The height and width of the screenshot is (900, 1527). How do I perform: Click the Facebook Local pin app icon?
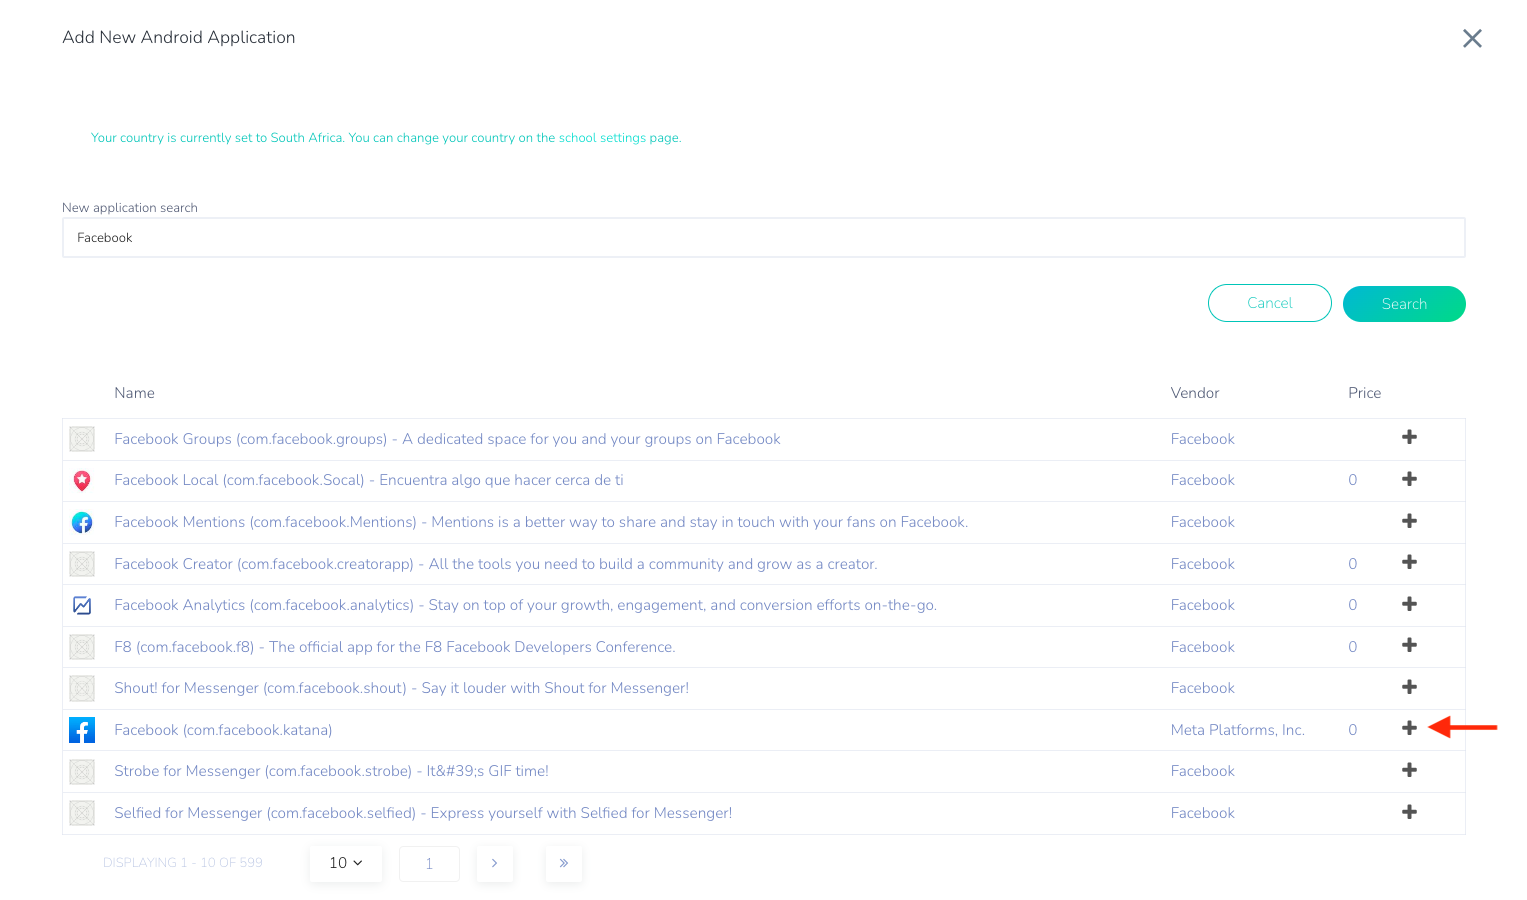pos(82,481)
